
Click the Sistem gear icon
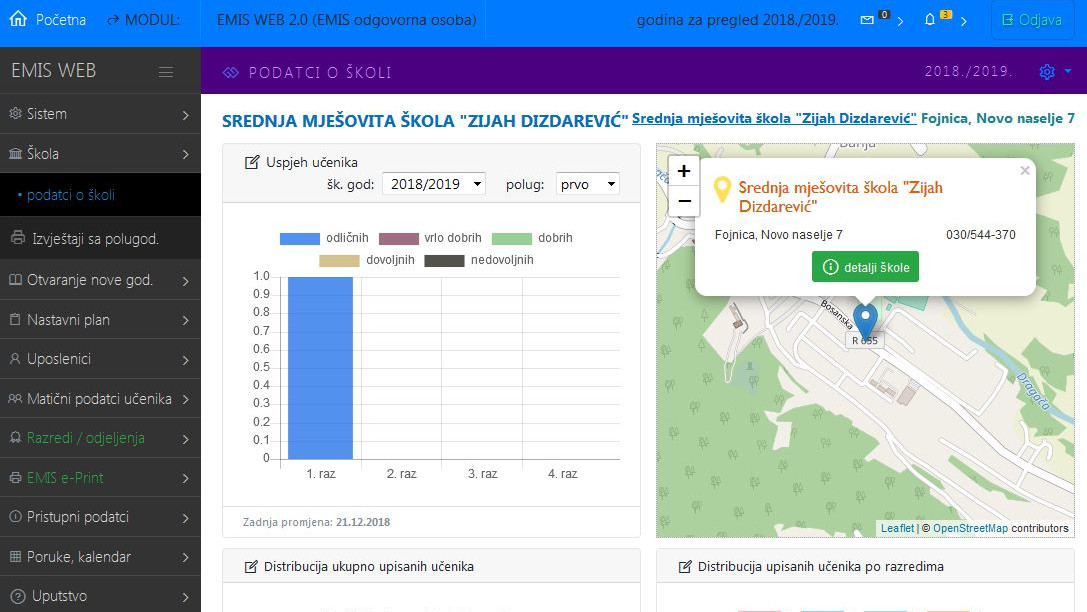pyautogui.click(x=15, y=114)
